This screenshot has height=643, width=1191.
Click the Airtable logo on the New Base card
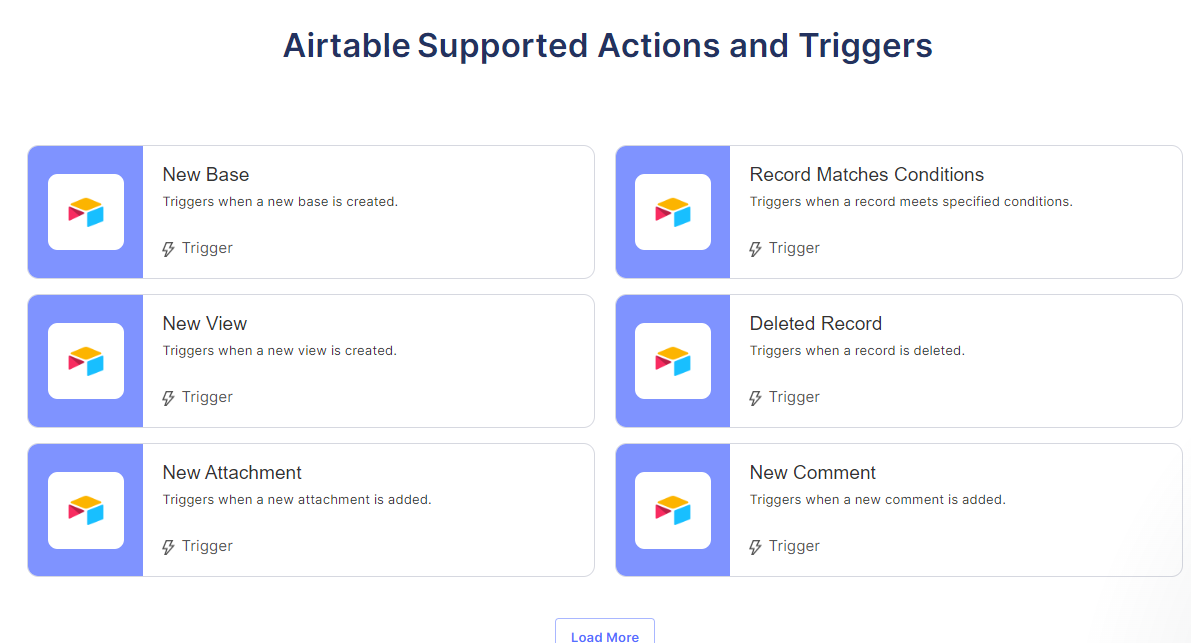(85, 211)
